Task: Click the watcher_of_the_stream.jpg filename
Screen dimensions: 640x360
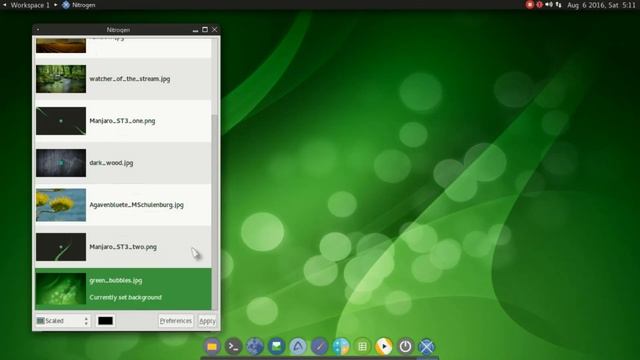Action: click(x=130, y=79)
